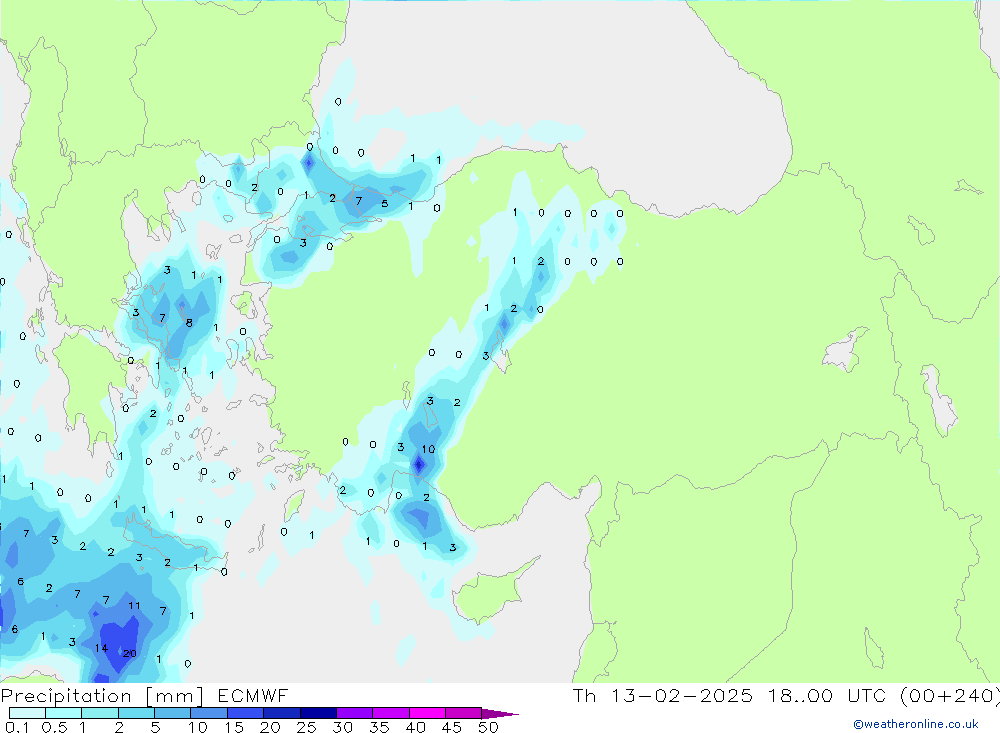Select the 15–20 mm legend swatch
Viewport: 1000px width, 733px height.
[x=245, y=713]
